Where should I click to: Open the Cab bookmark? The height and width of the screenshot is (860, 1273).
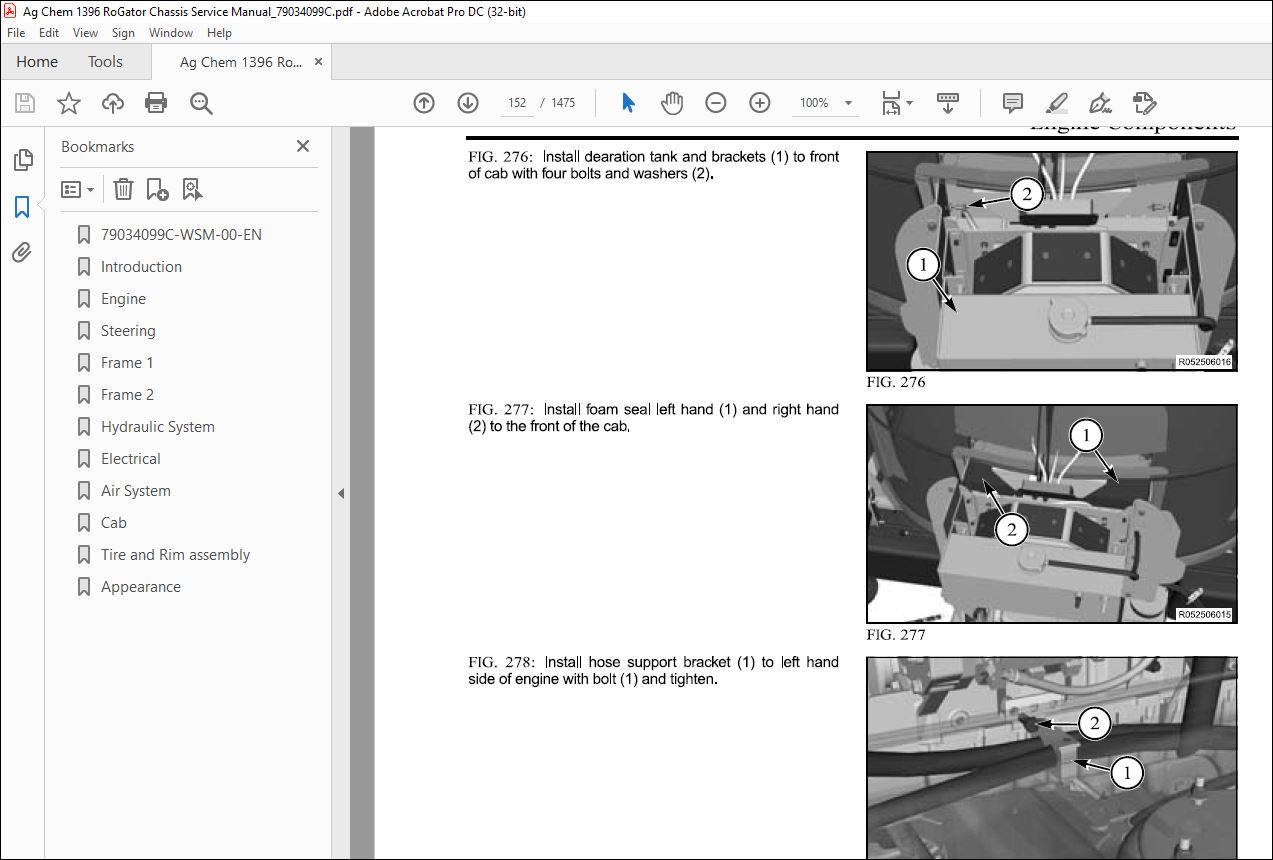[114, 523]
